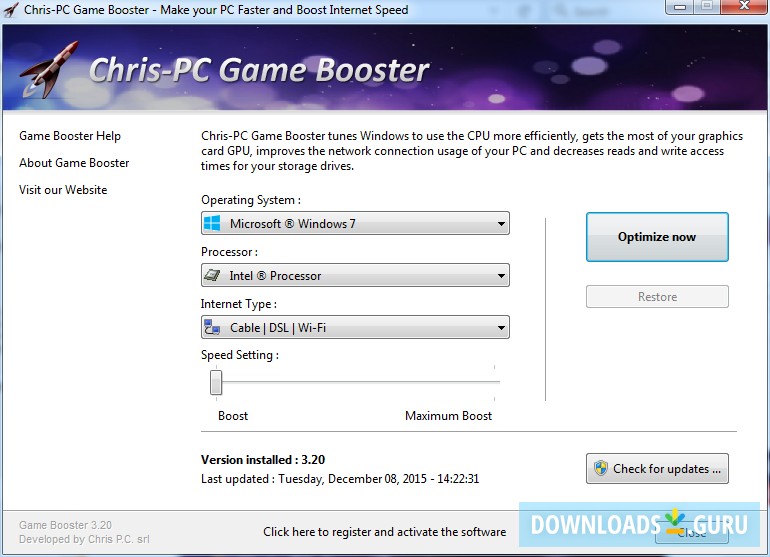Click the Maximum Boost label
The image size is (770, 557).
click(448, 416)
